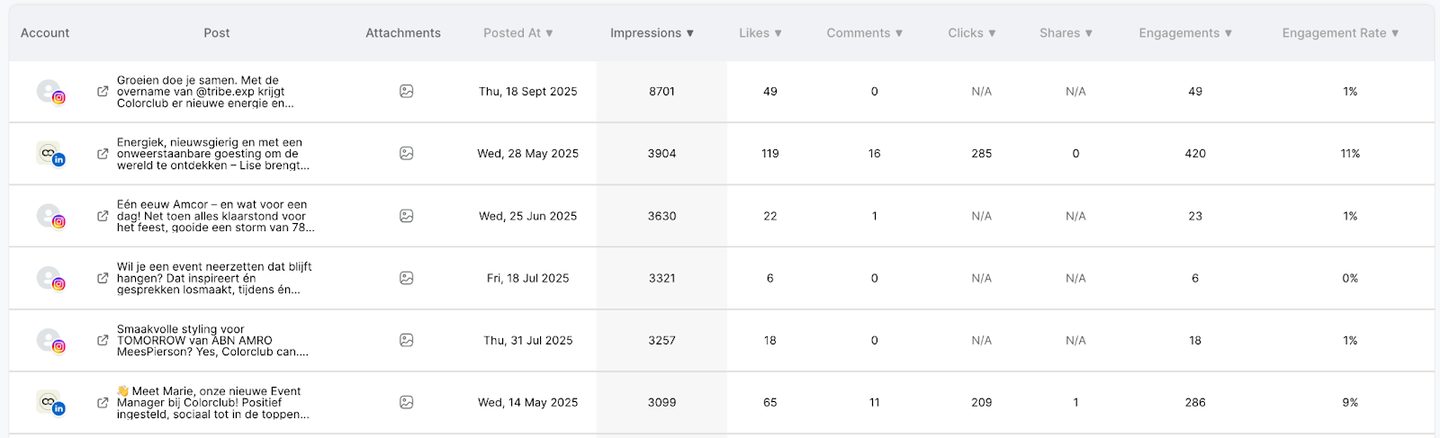Open post text 'Smaakvolle styling voor TOMORROW'

[214, 340]
